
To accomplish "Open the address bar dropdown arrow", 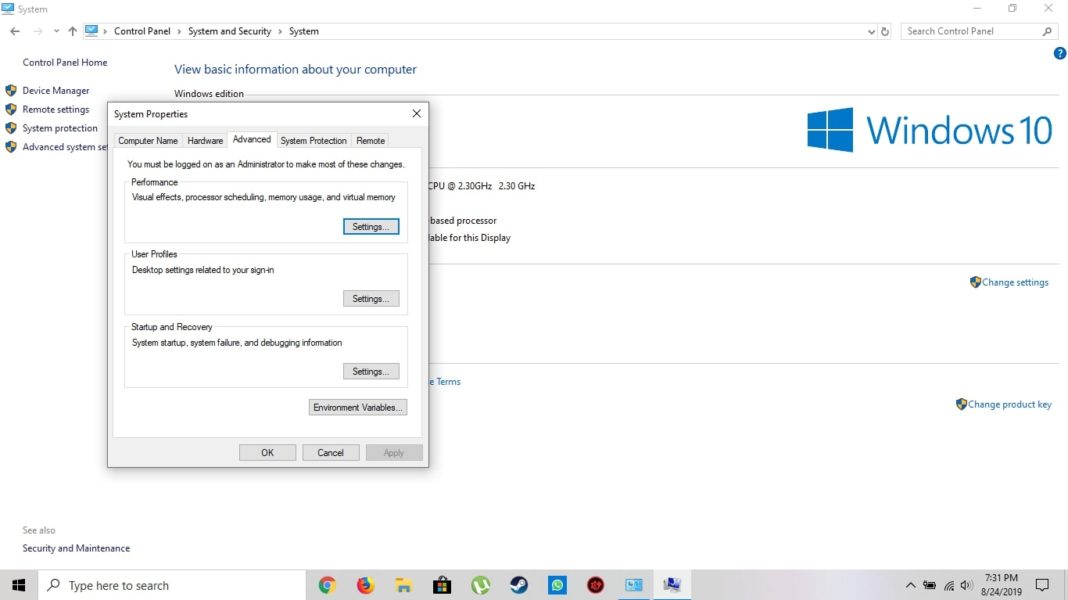I will 870,31.
